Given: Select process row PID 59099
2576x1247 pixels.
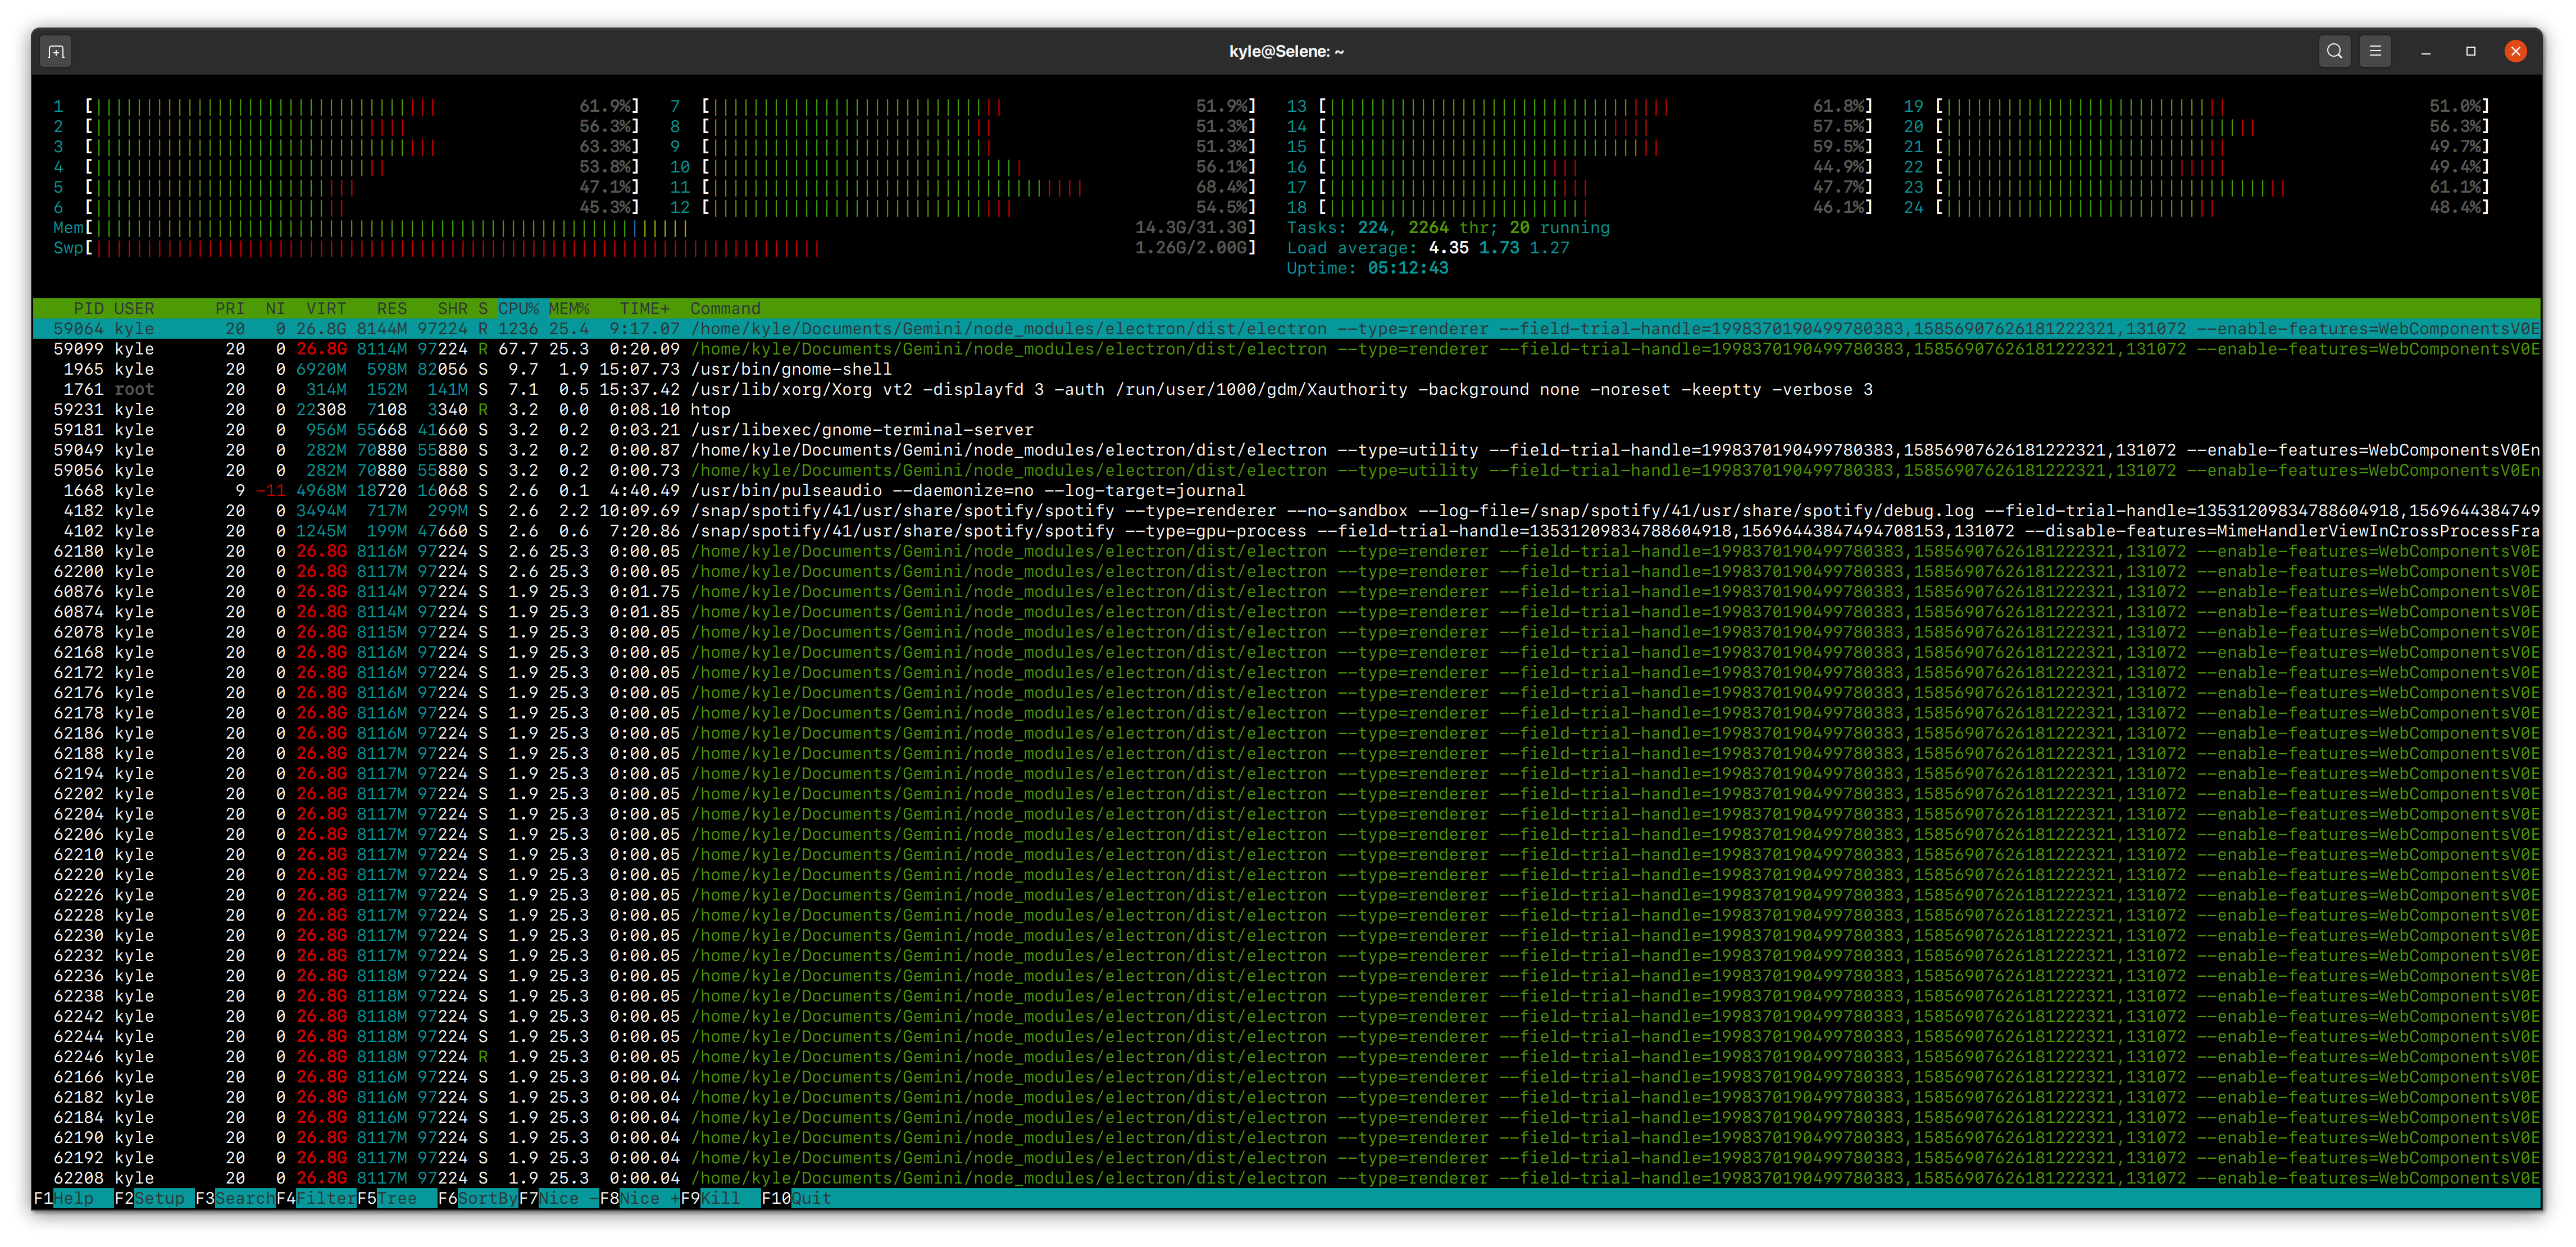Looking at the screenshot, I should (x=1286, y=349).
